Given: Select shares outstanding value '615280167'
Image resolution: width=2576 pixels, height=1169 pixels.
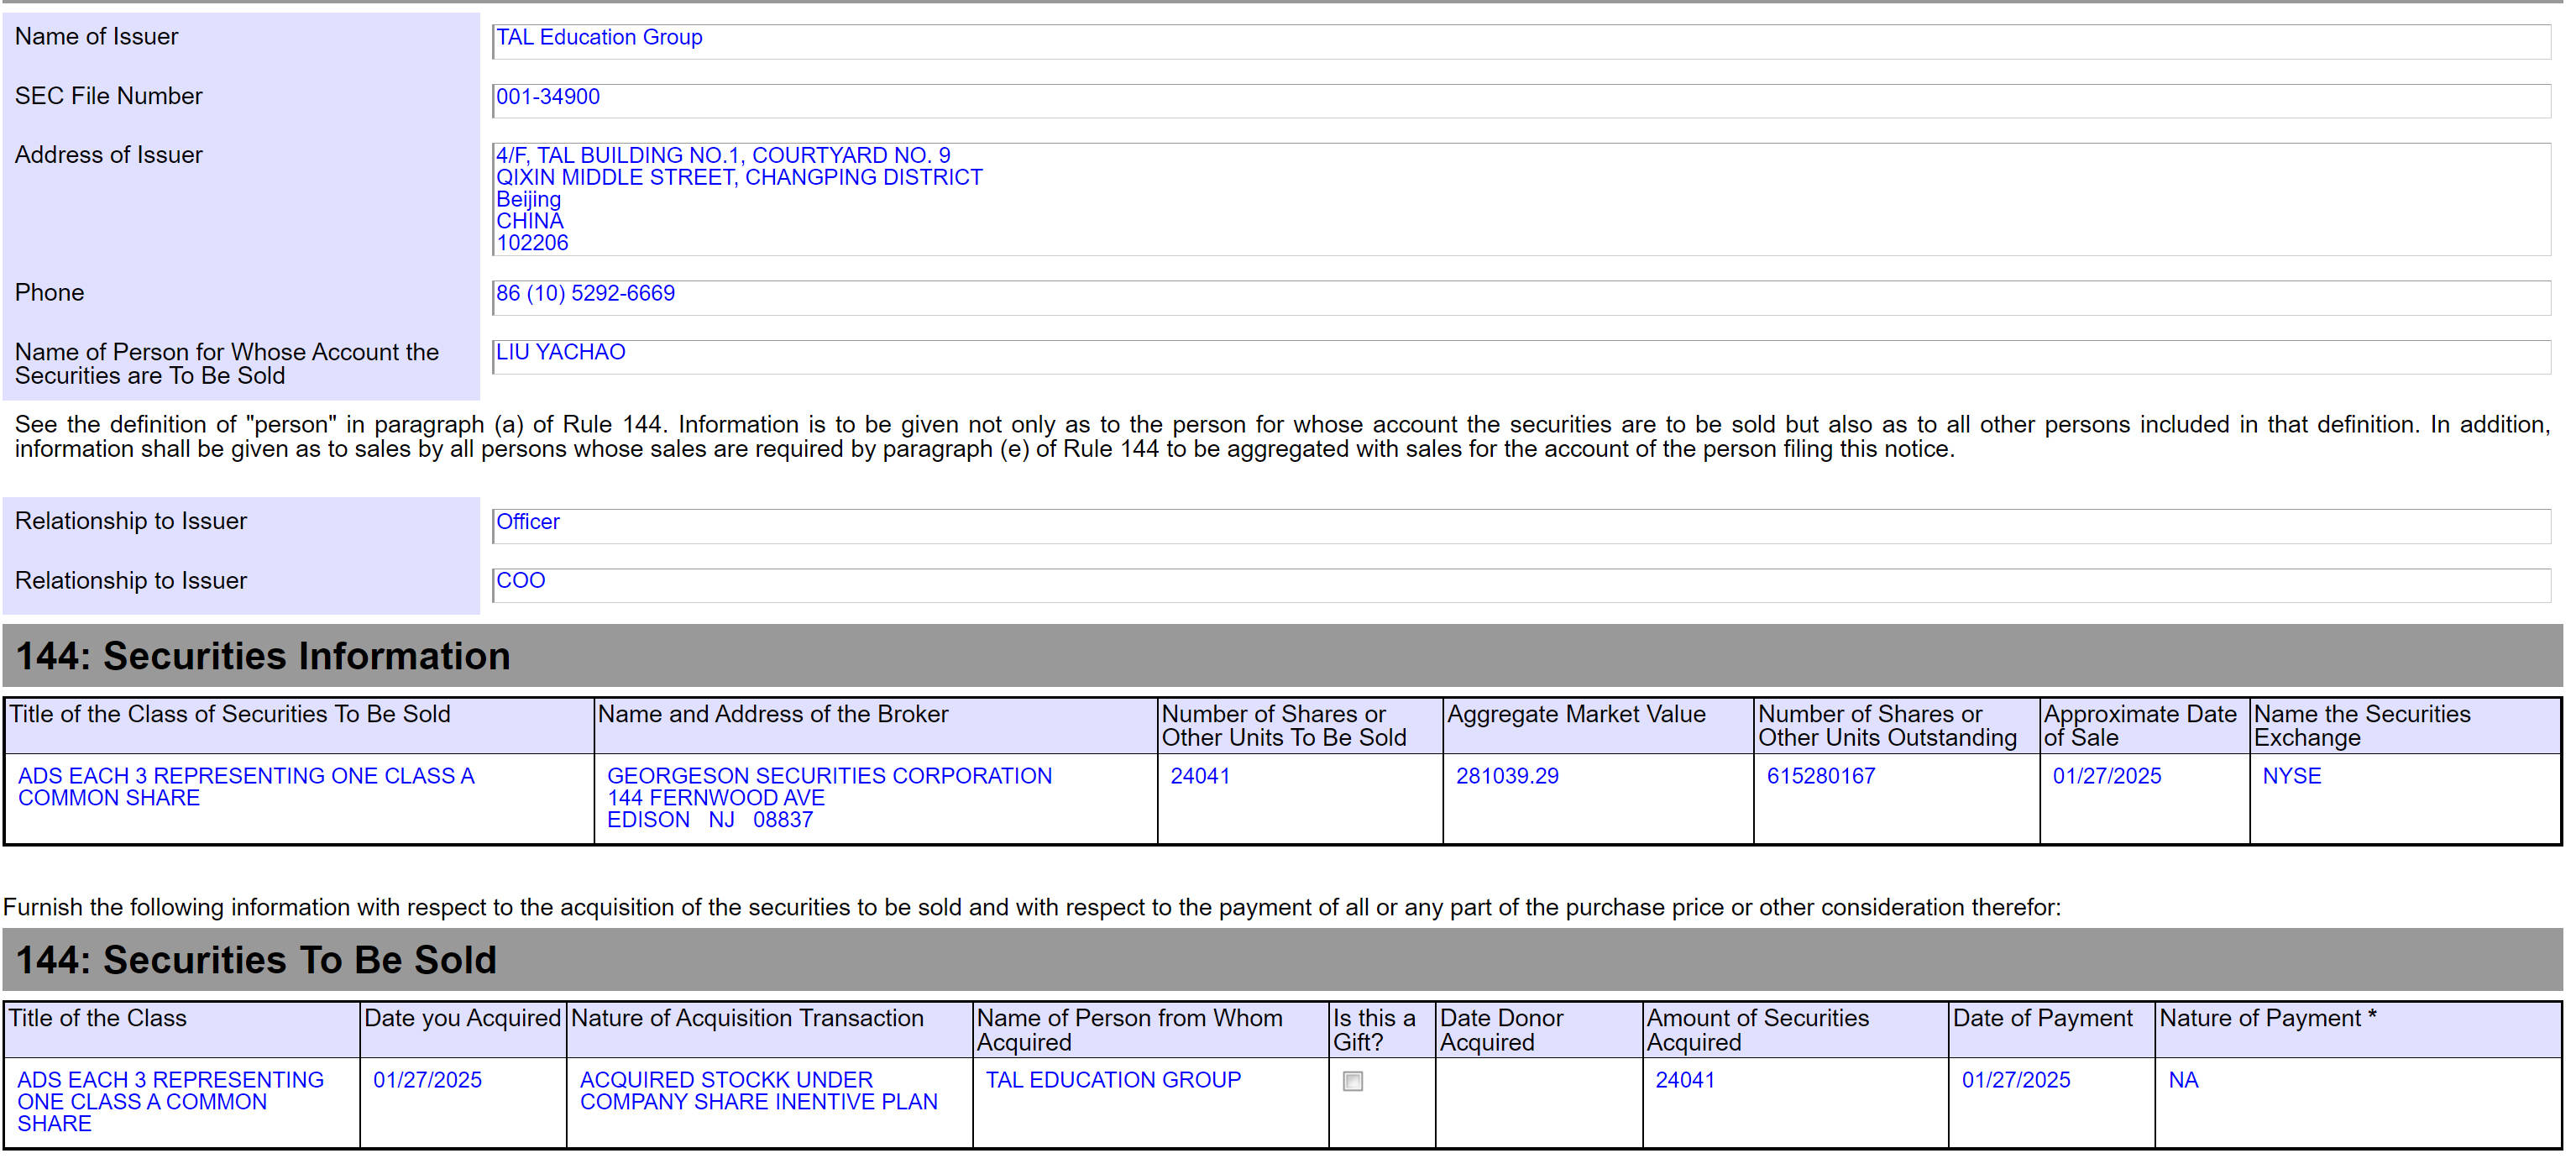Looking at the screenshot, I should click(1821, 776).
